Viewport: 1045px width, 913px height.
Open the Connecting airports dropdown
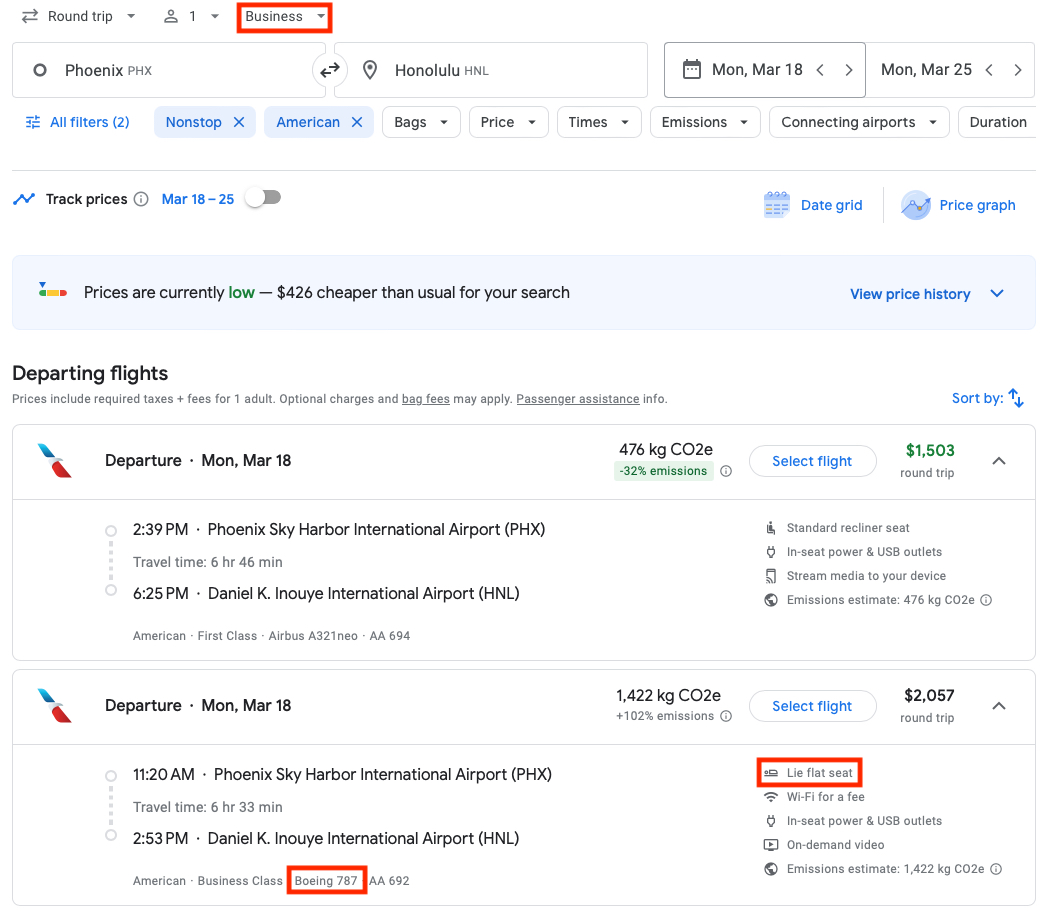(858, 121)
